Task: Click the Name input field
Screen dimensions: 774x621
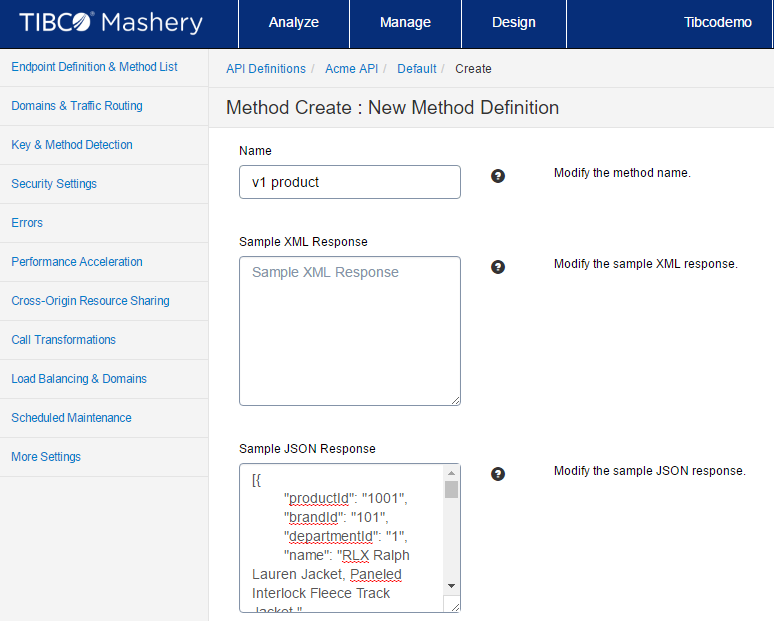Action: [x=349, y=182]
